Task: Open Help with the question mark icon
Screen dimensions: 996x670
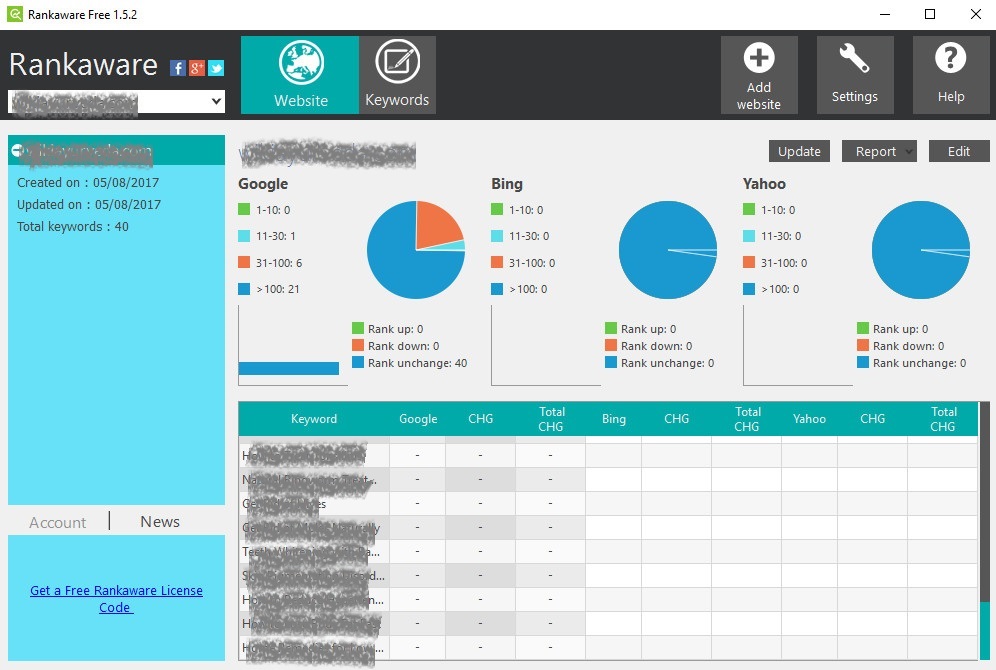Action: point(951,75)
